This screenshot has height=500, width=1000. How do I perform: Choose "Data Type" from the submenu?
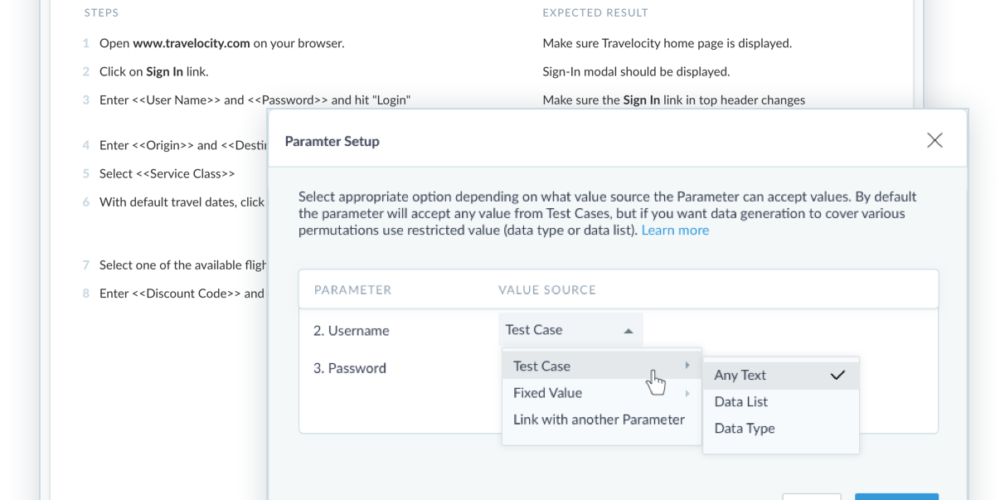coord(744,429)
